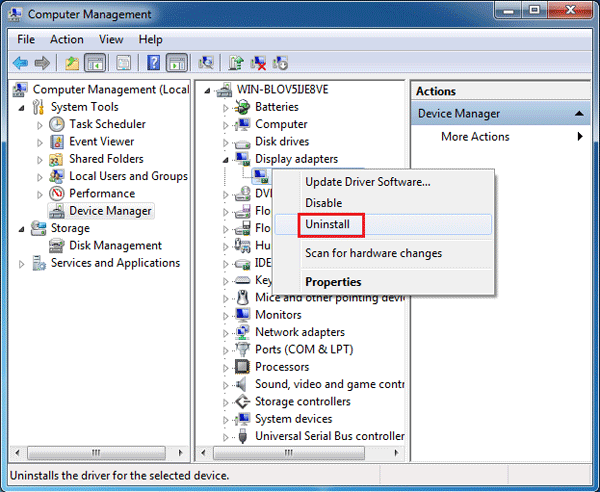The width and height of the screenshot is (600, 492).
Task: Click Scan for hardware changes toolbar icon
Action: [x=206, y=63]
